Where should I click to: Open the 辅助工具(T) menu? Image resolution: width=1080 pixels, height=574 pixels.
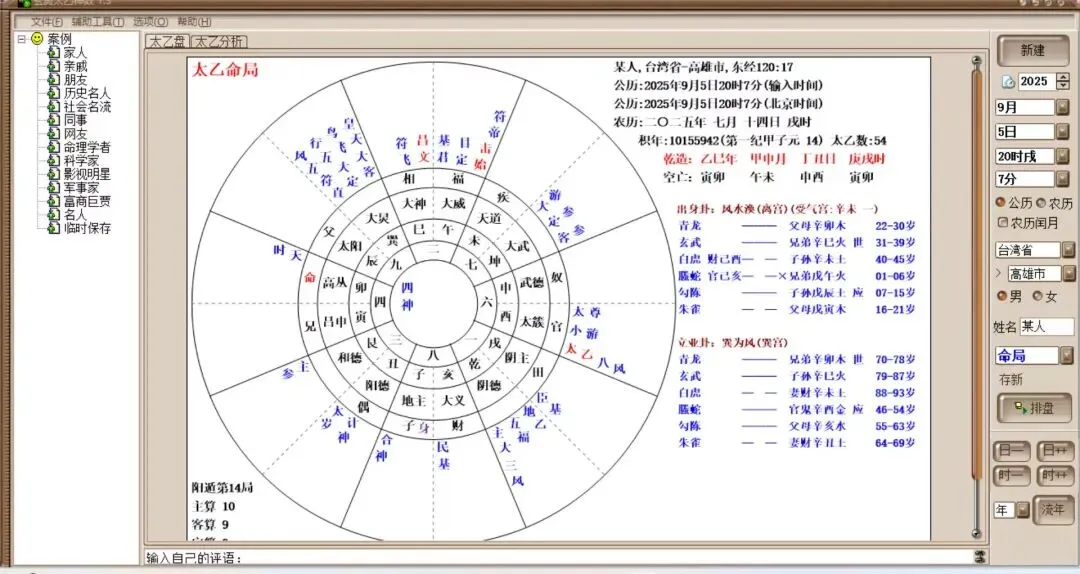(x=98, y=22)
